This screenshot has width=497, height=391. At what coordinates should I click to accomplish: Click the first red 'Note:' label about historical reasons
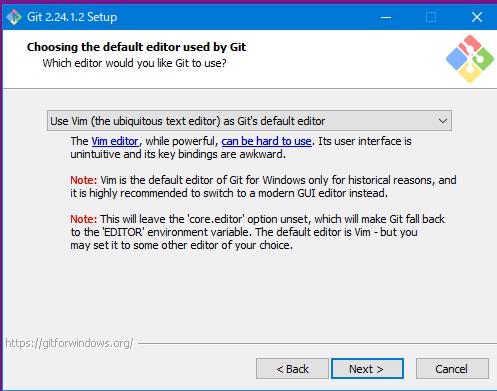[83, 180]
